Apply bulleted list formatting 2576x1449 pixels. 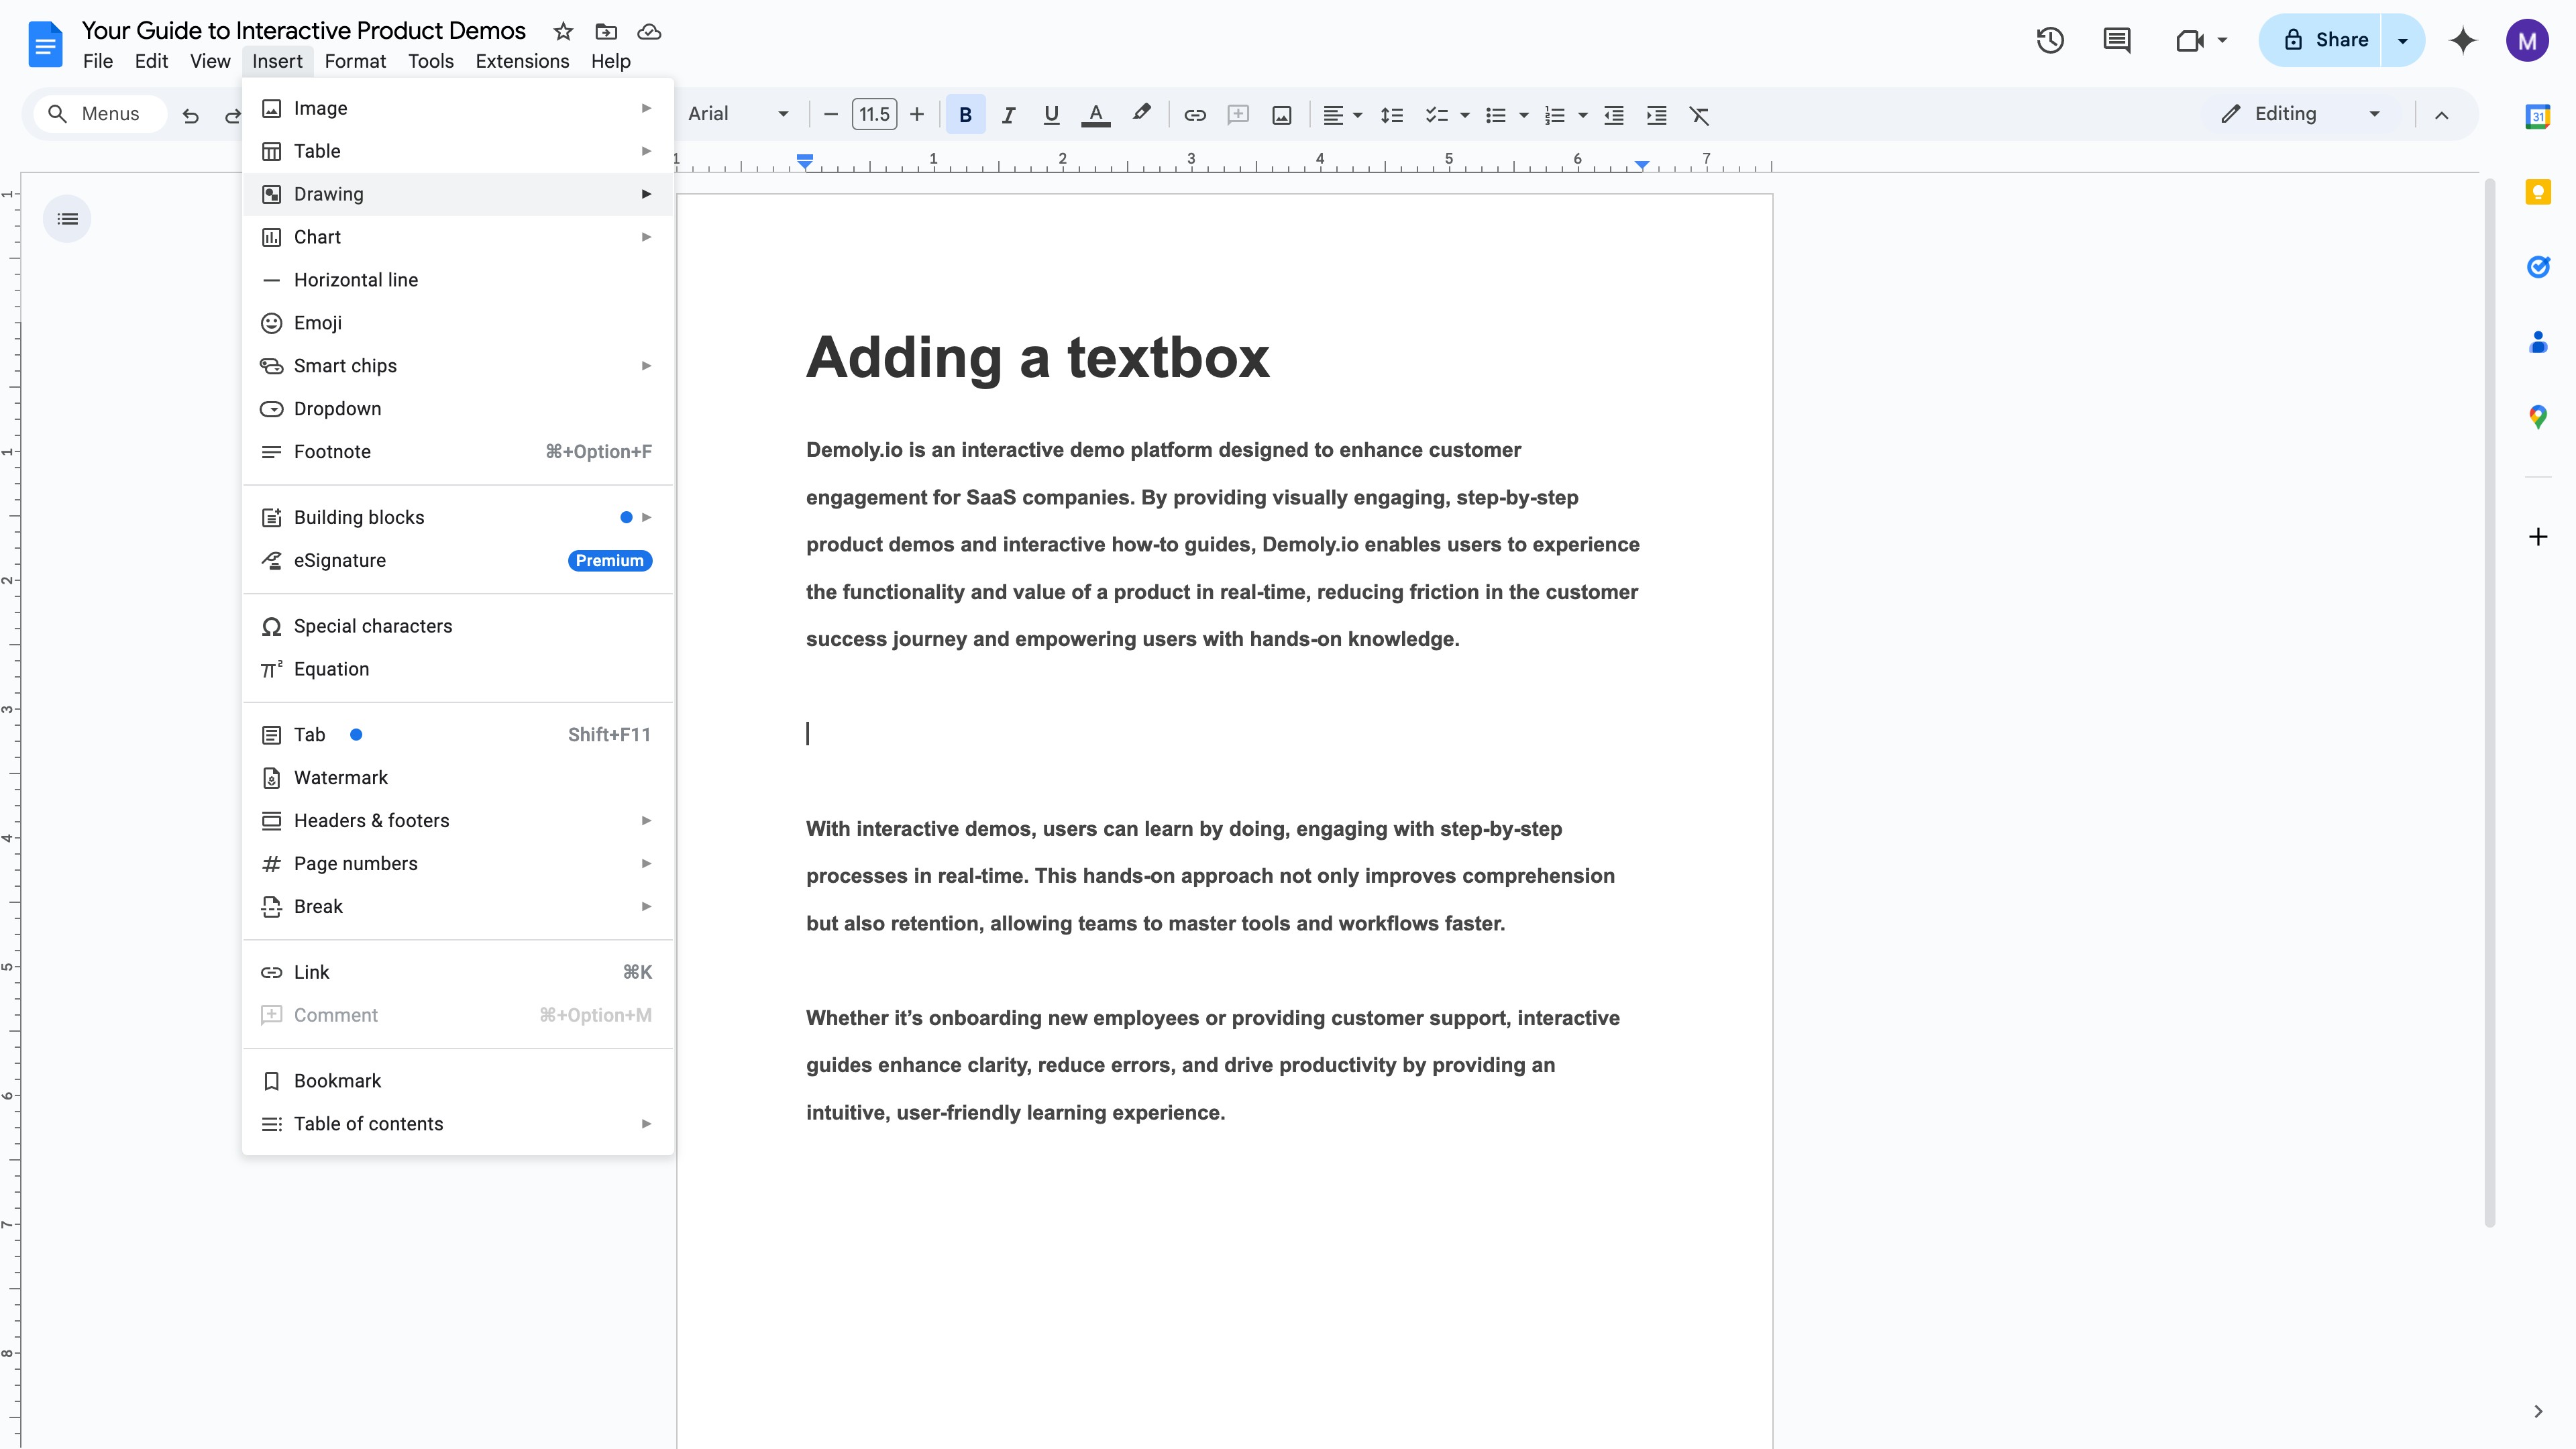coord(1495,115)
